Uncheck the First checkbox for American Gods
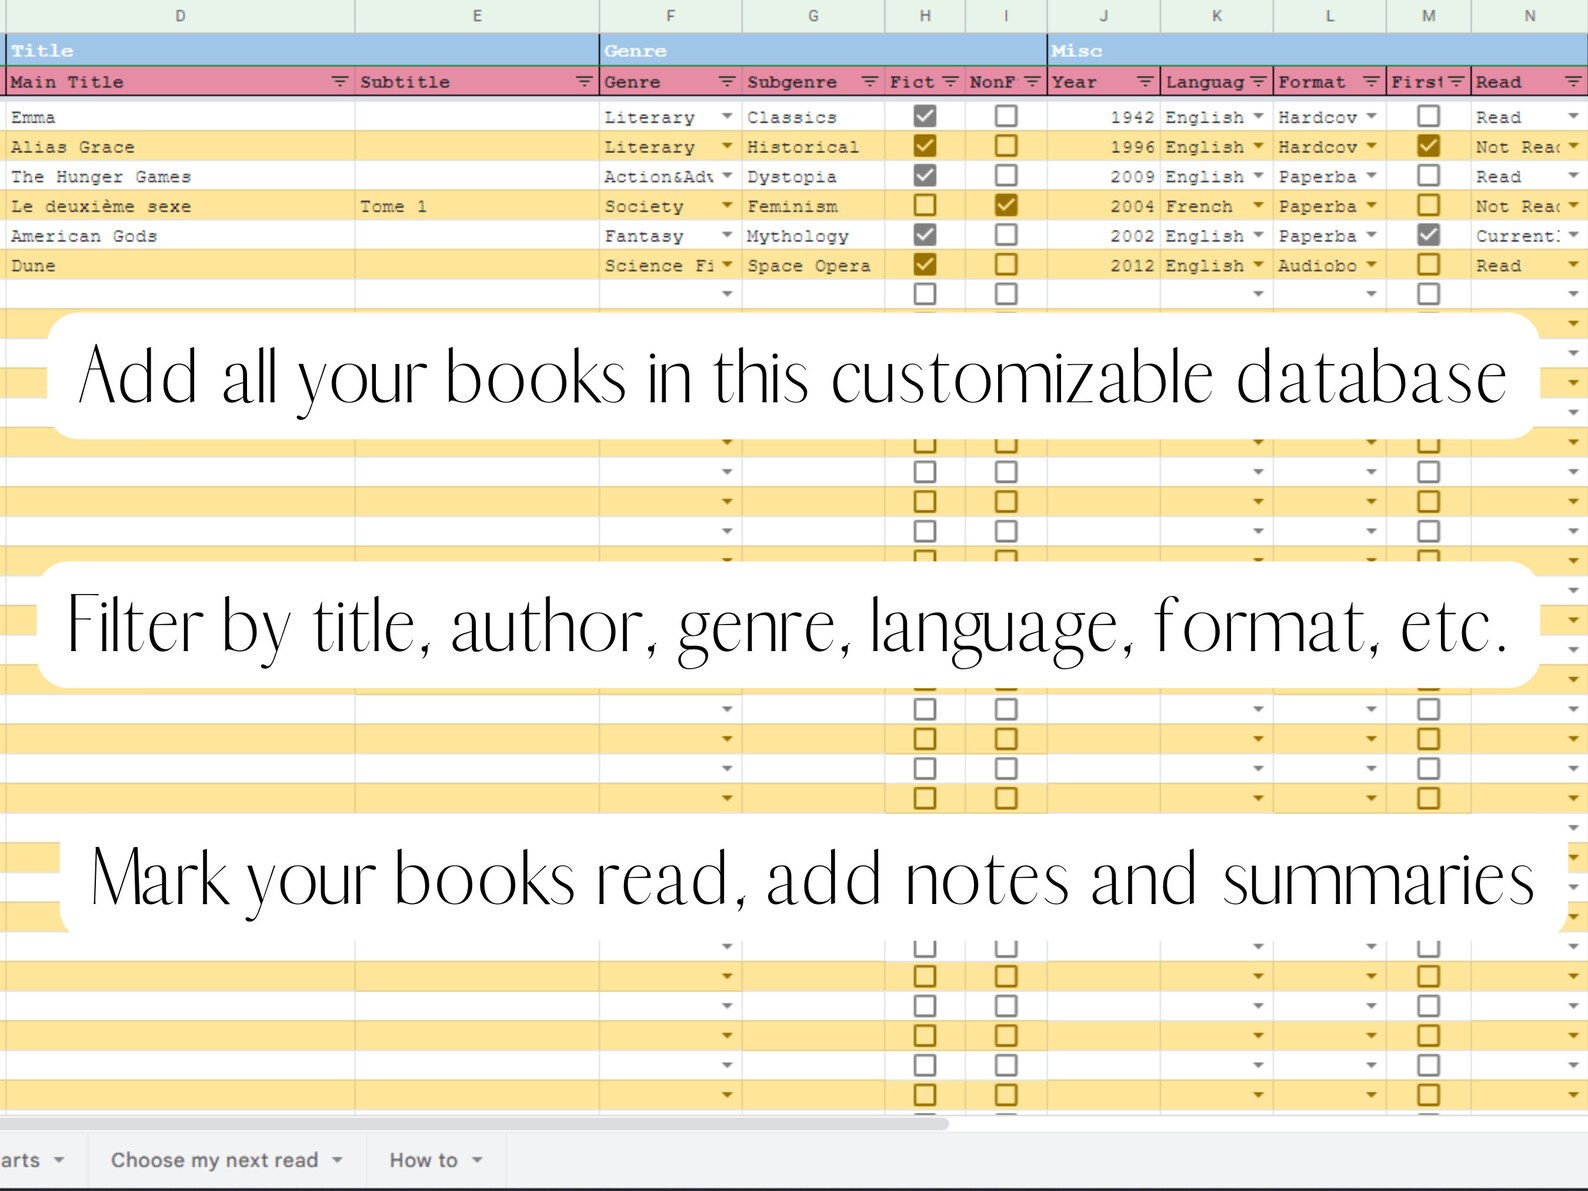The height and width of the screenshot is (1191, 1588). click(1429, 235)
